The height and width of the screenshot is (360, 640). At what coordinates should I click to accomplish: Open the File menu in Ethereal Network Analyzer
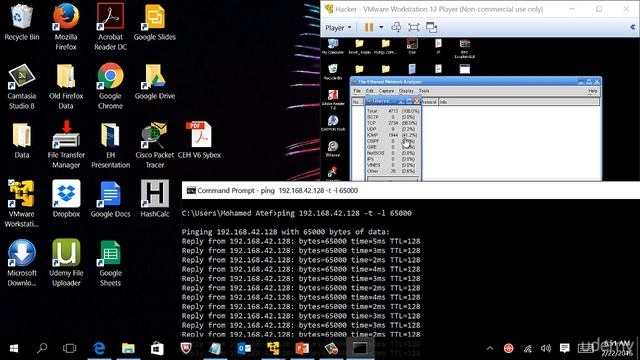(x=357, y=91)
